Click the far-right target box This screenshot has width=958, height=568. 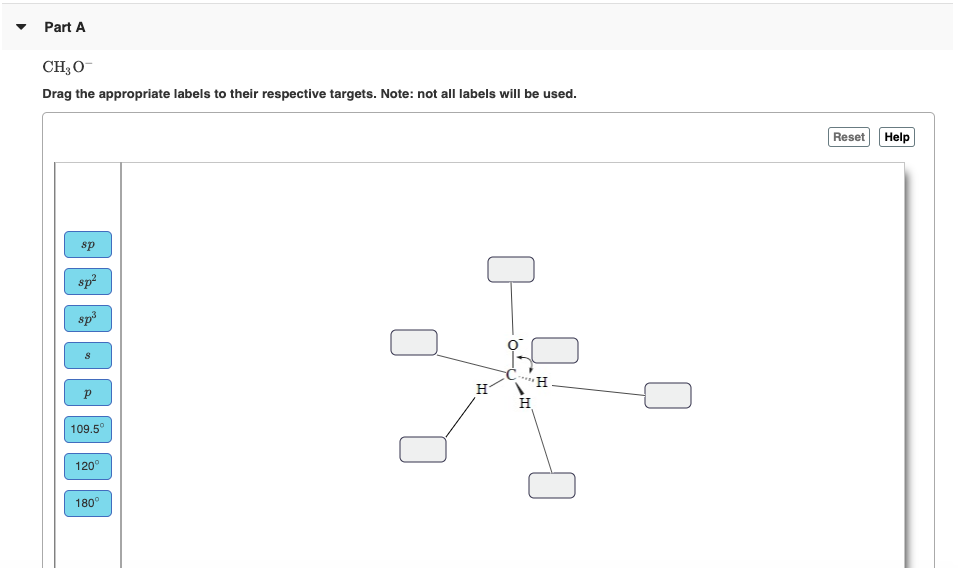pyautogui.click(x=668, y=396)
